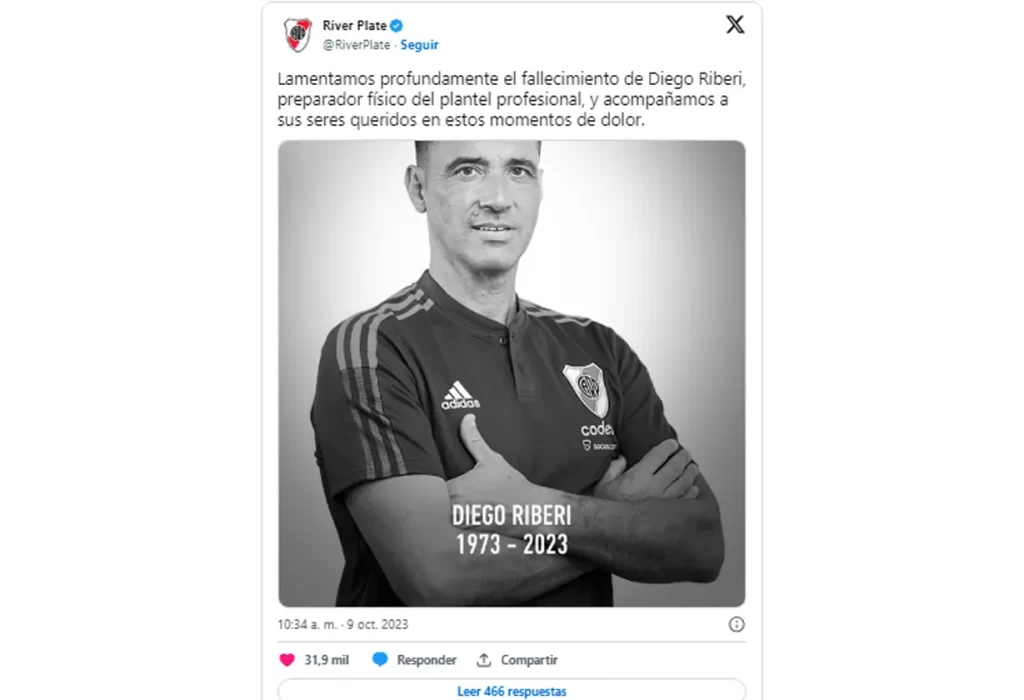1024x700 pixels.
Task: Click the 31,9 mil likes count
Action: (x=327, y=660)
